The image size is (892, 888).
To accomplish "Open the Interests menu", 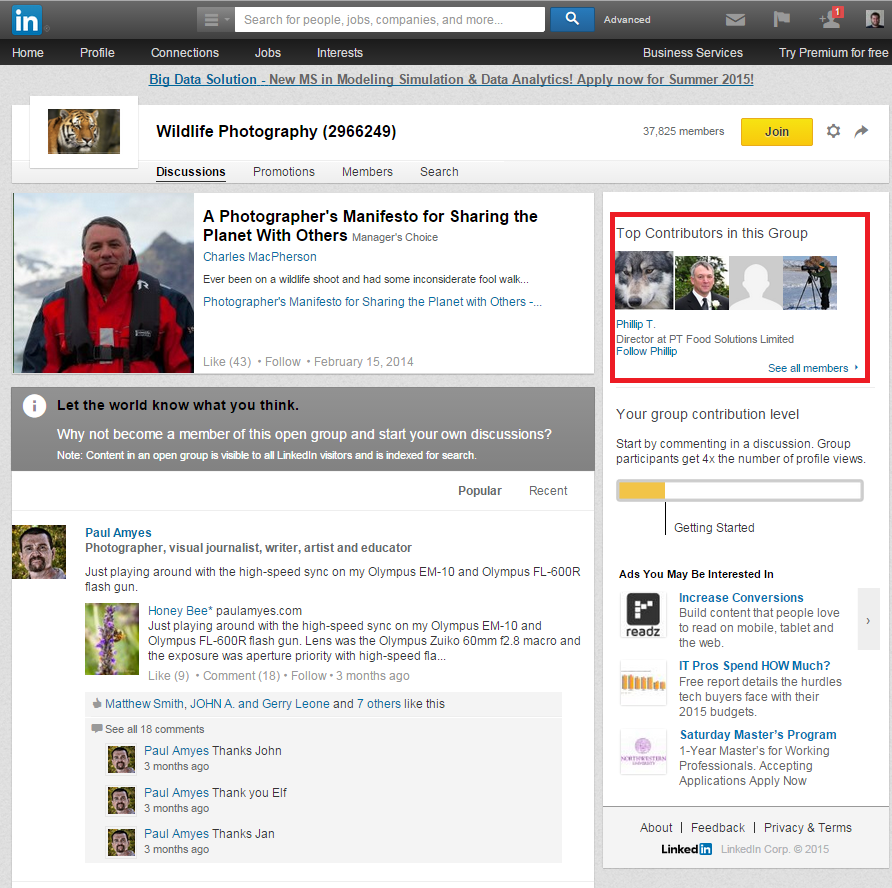I will click(340, 53).
